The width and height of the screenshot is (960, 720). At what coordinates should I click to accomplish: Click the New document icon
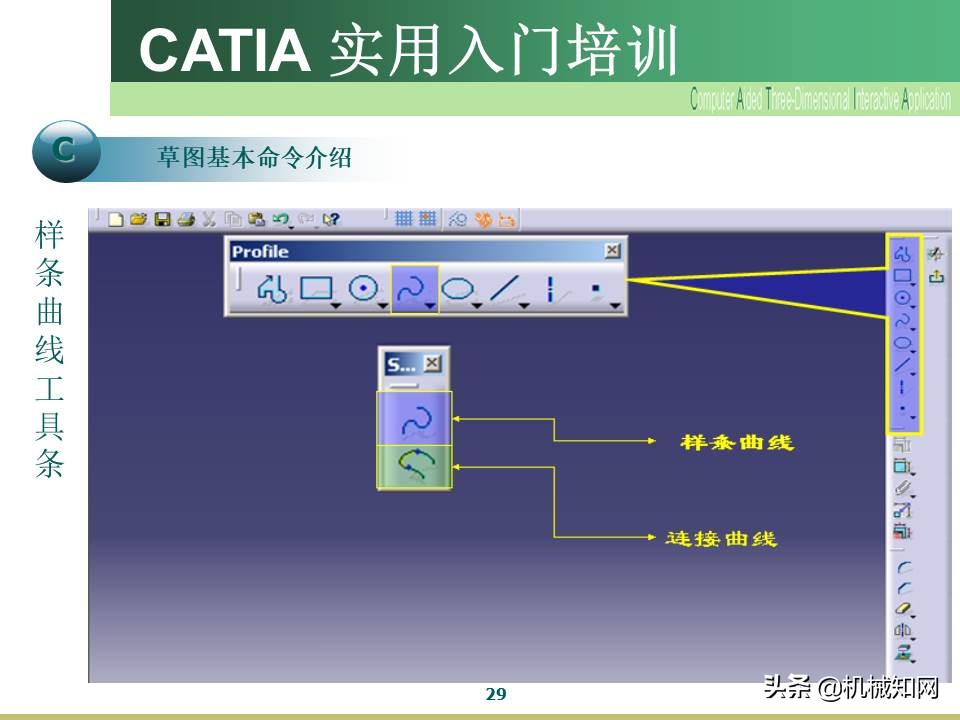115,219
